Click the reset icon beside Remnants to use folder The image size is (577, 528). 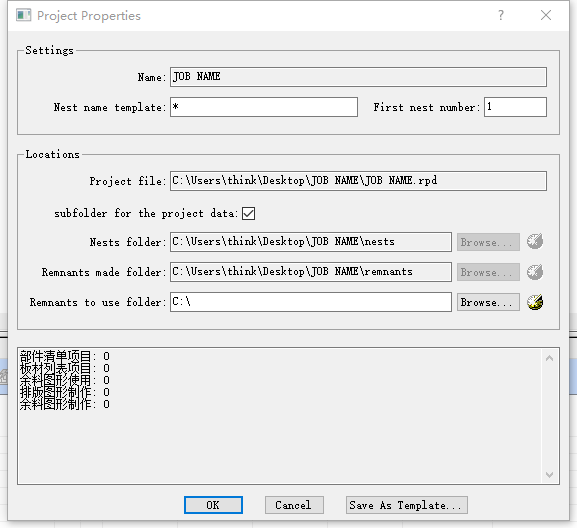[535, 302]
